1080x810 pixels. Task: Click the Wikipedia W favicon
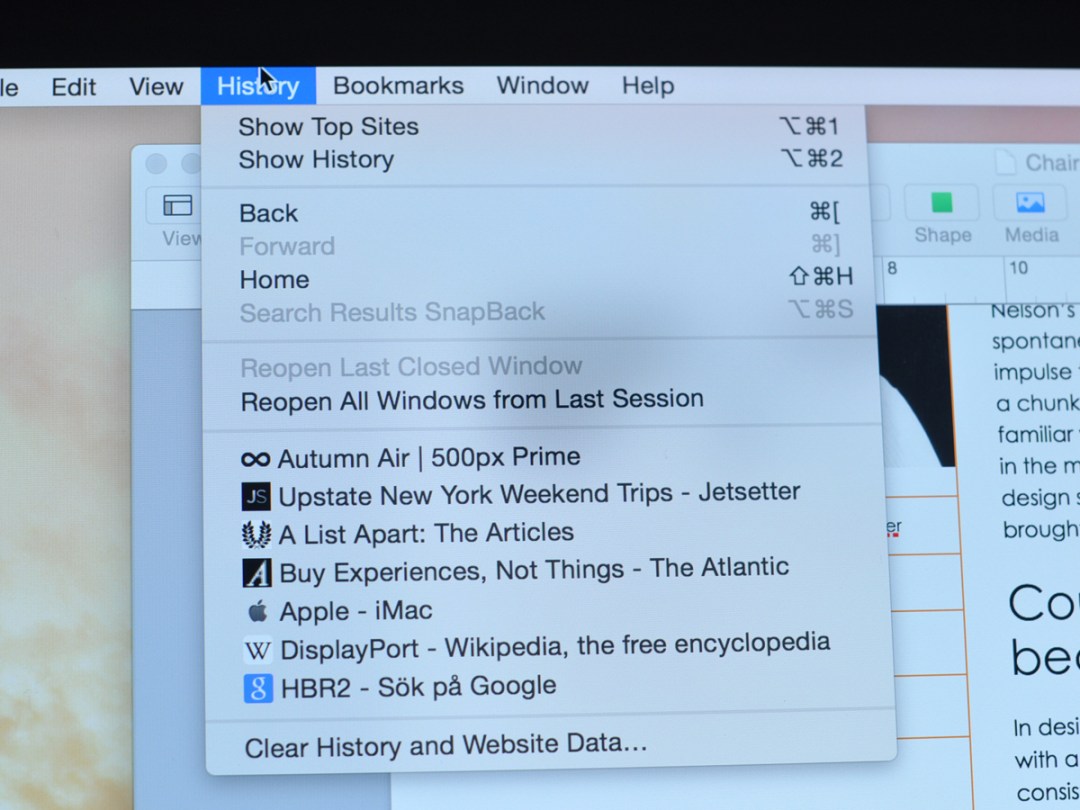click(258, 650)
